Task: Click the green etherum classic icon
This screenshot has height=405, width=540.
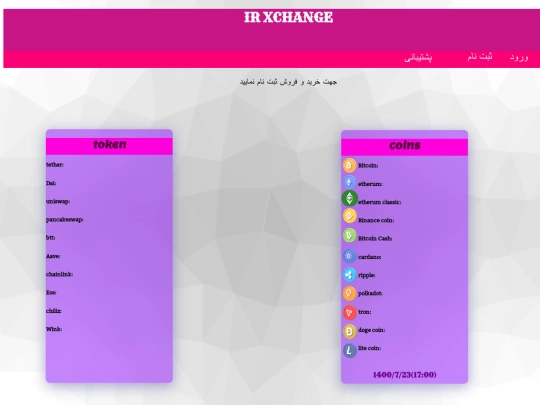Action: pyautogui.click(x=350, y=198)
